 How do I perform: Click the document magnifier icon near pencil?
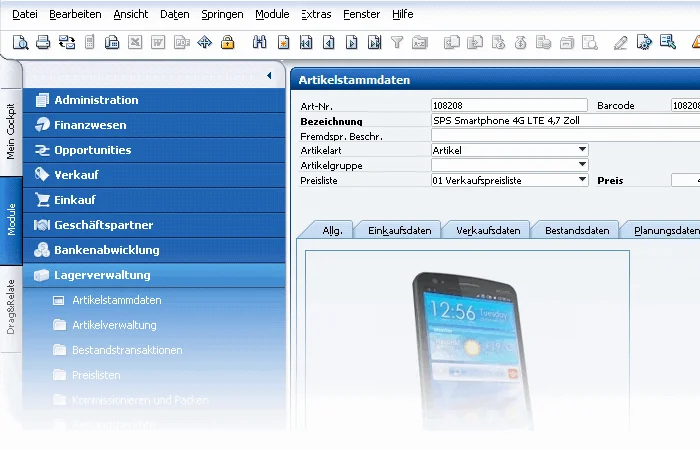(590, 42)
